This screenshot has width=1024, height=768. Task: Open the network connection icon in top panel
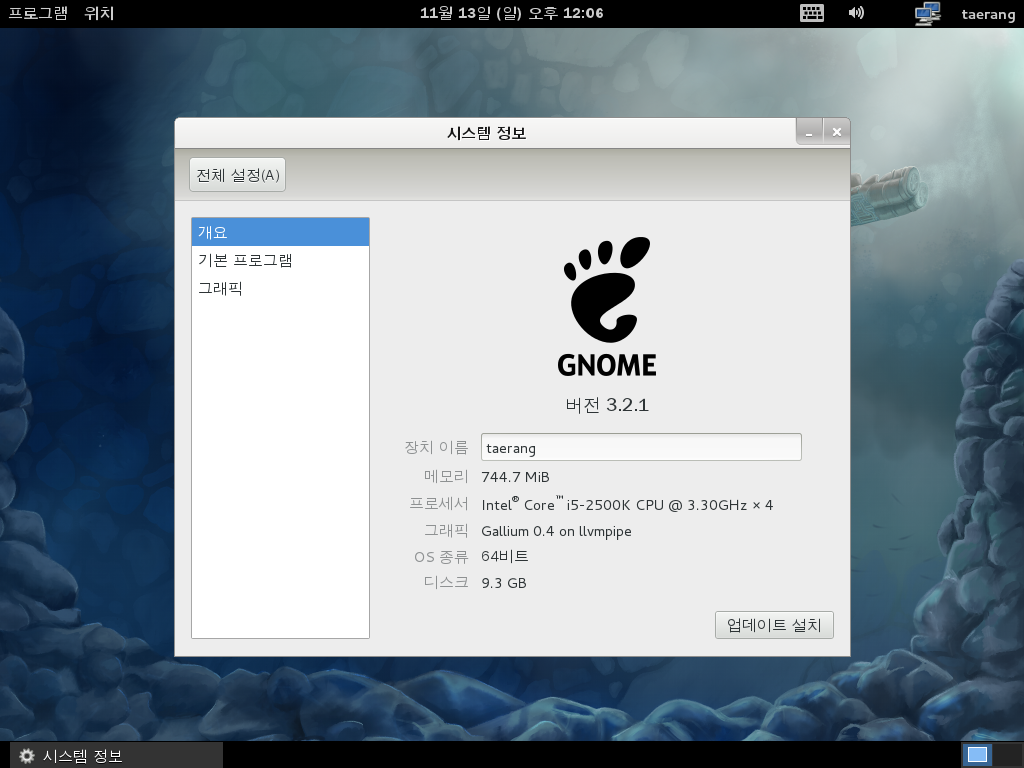pos(927,14)
